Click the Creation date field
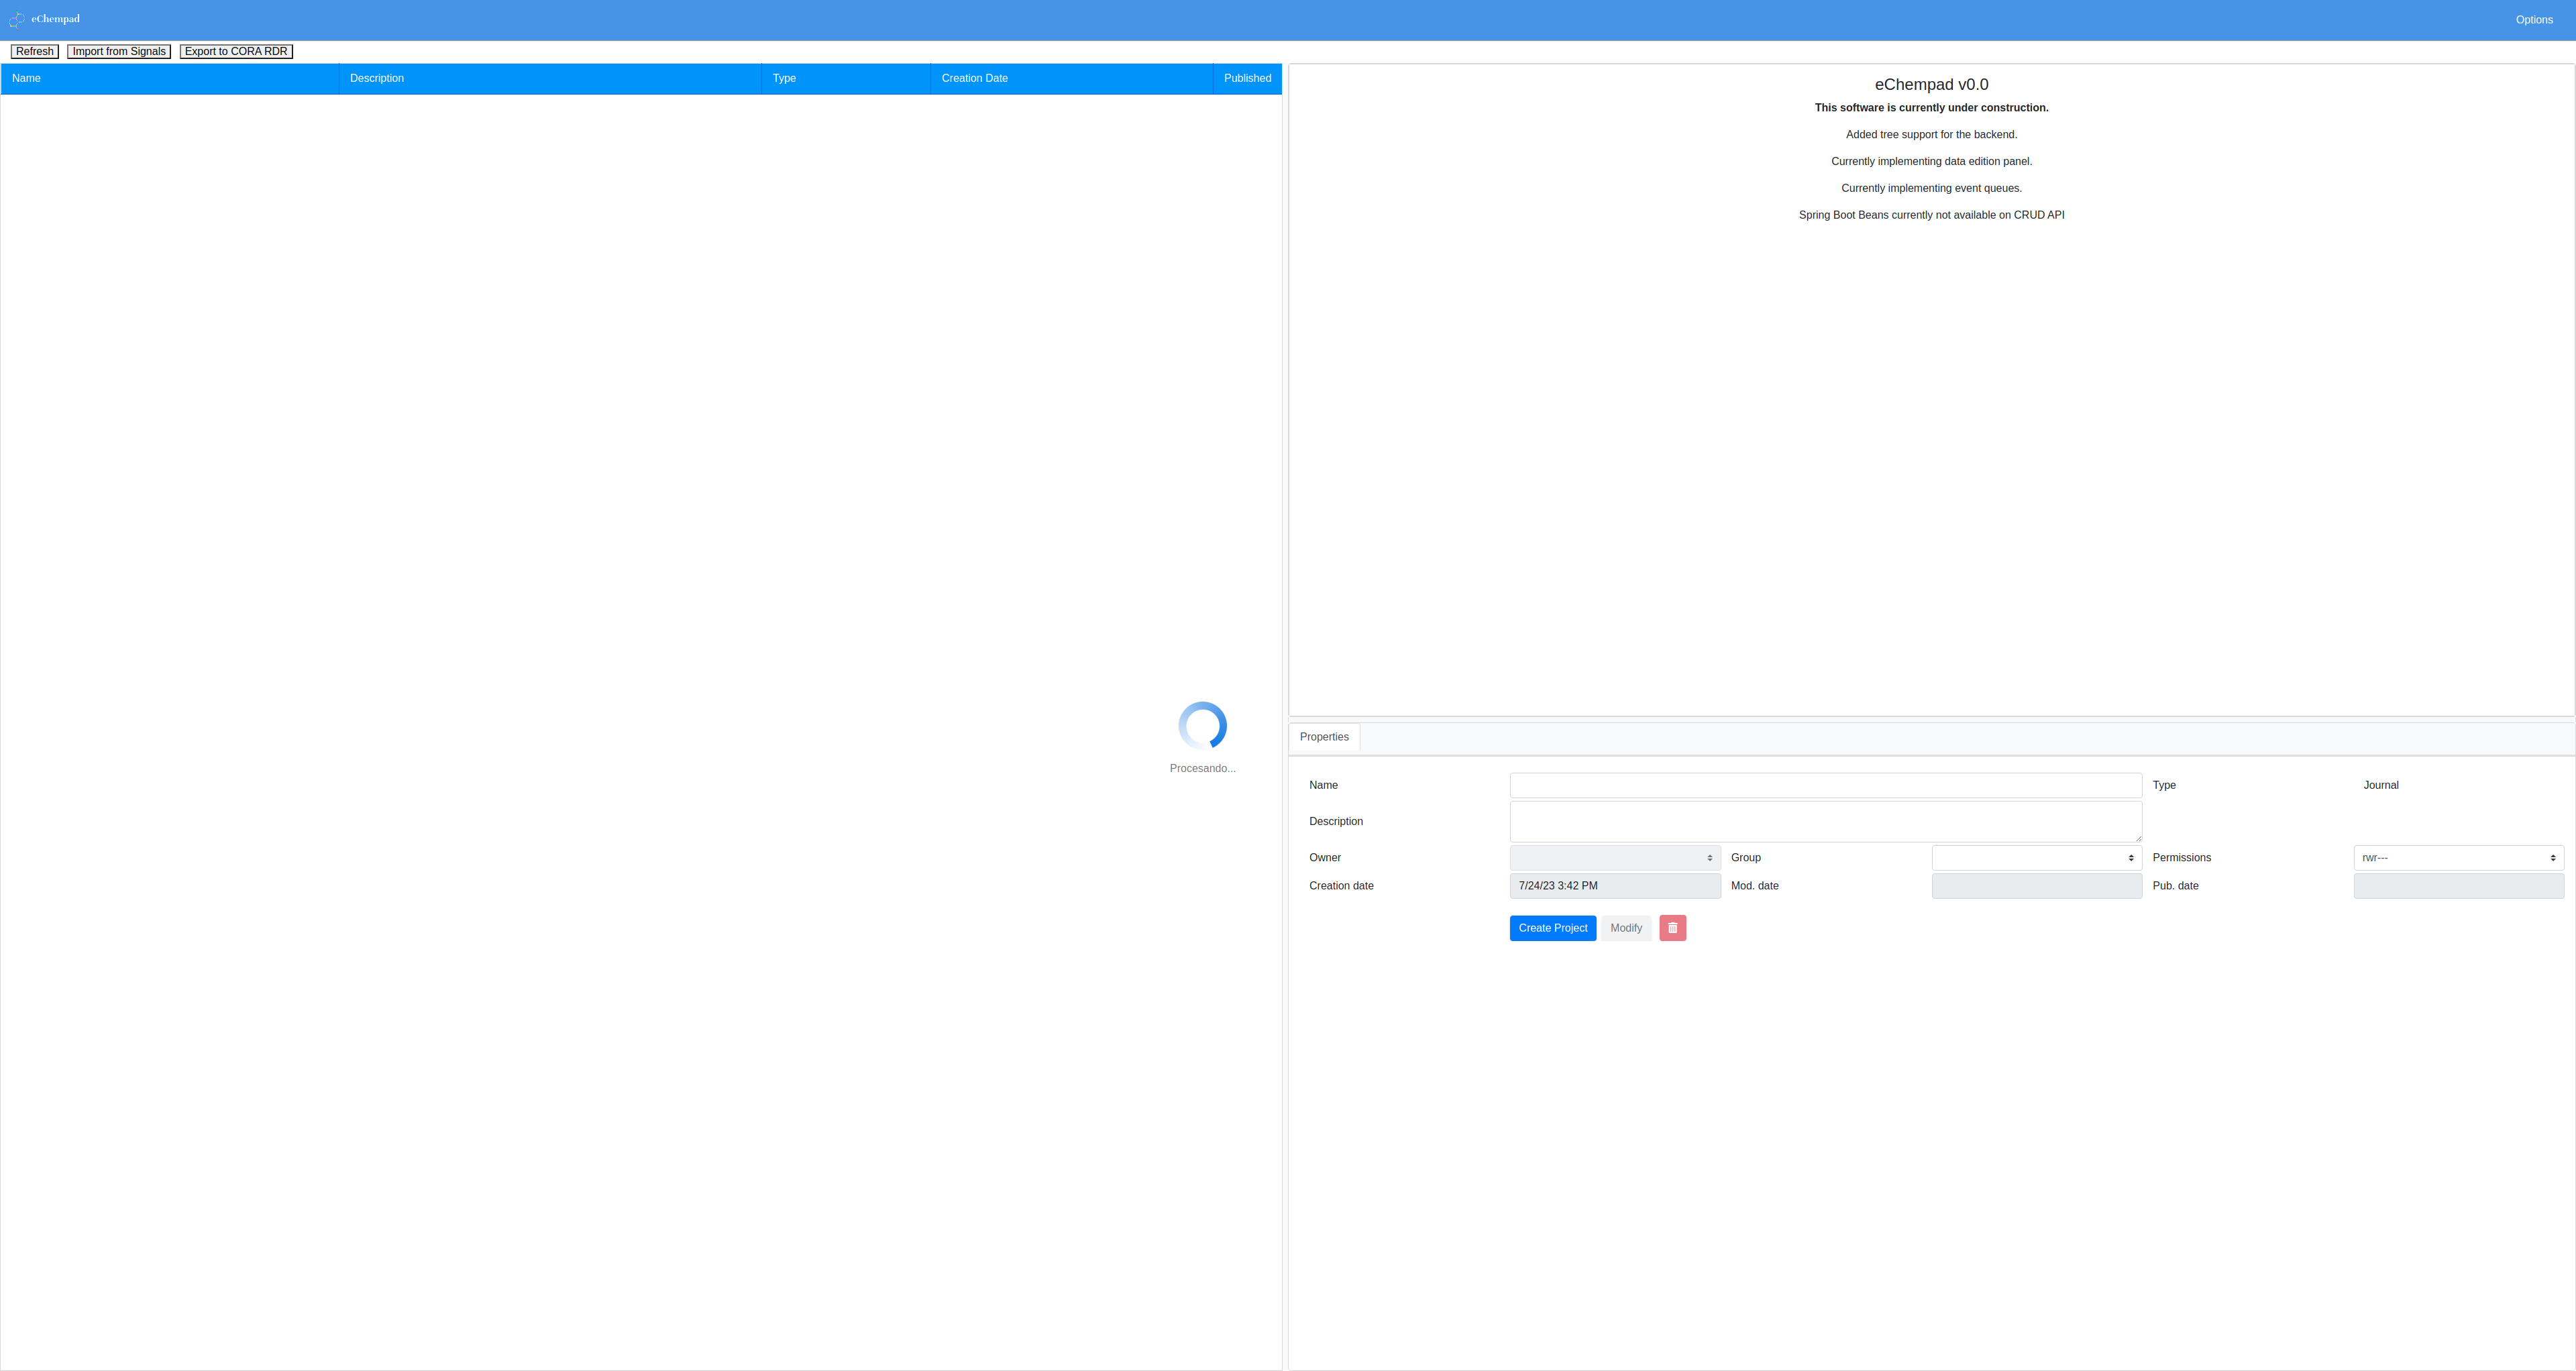The image size is (2576, 1371). 1614,886
